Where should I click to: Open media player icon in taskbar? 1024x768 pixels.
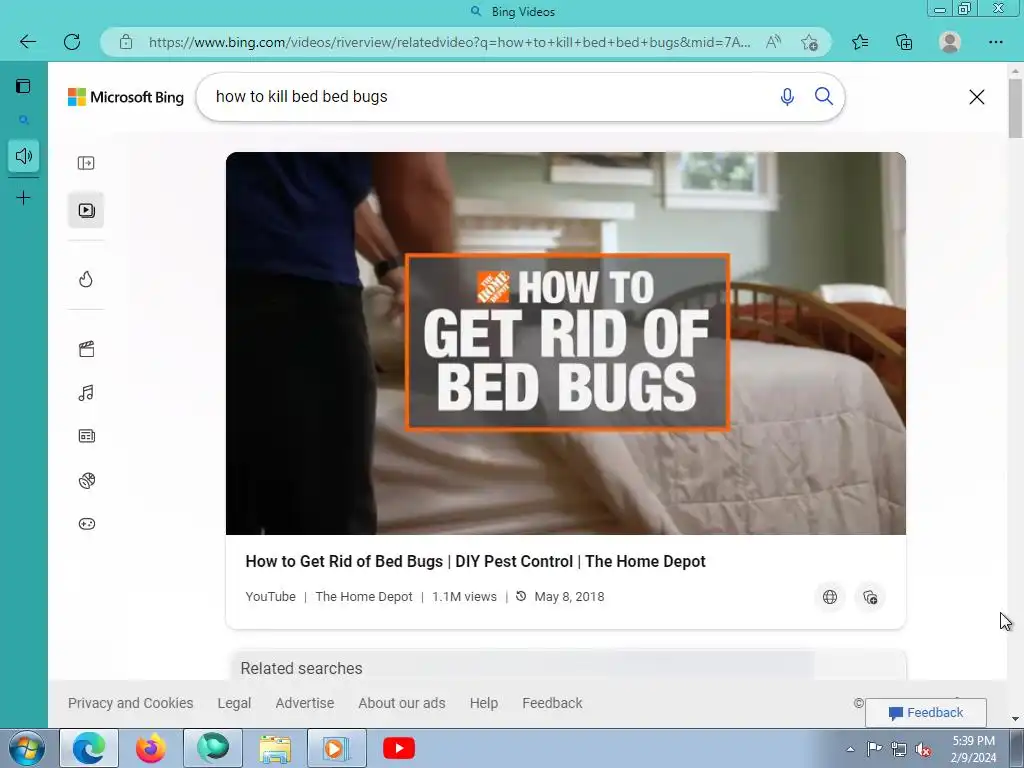click(x=337, y=748)
